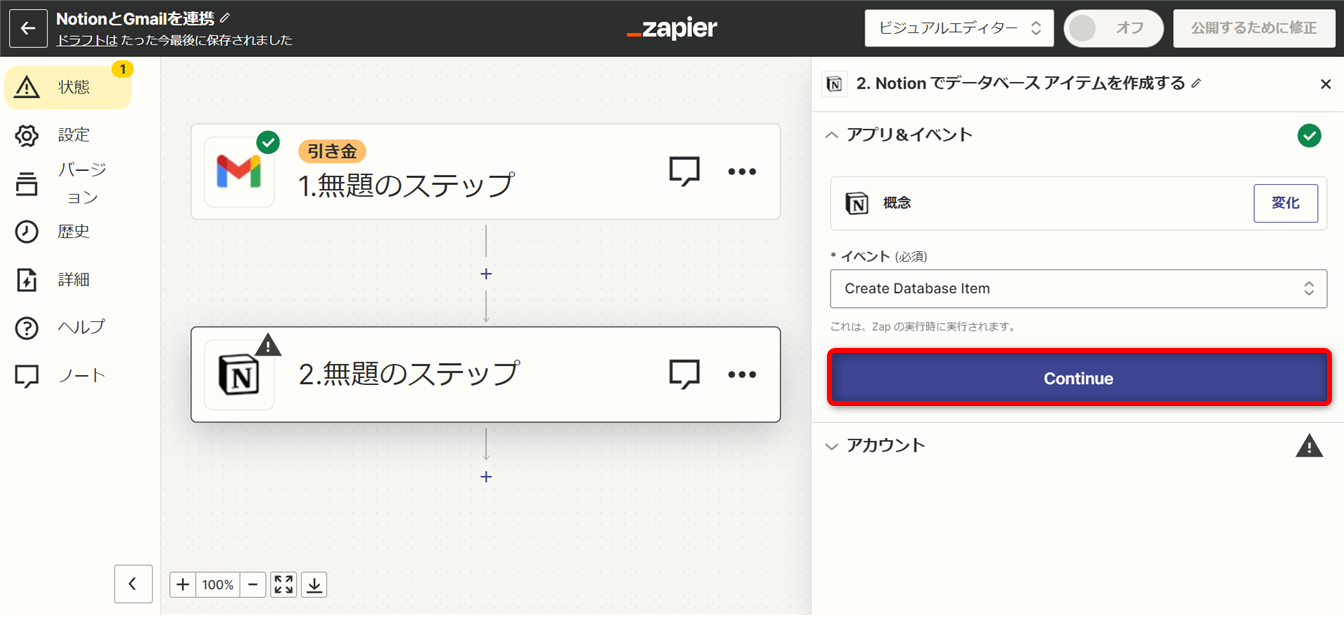Viewport: 1344px width, 617px height.
Task: Click pencil icon next to Zap title
Action: tap(224, 18)
